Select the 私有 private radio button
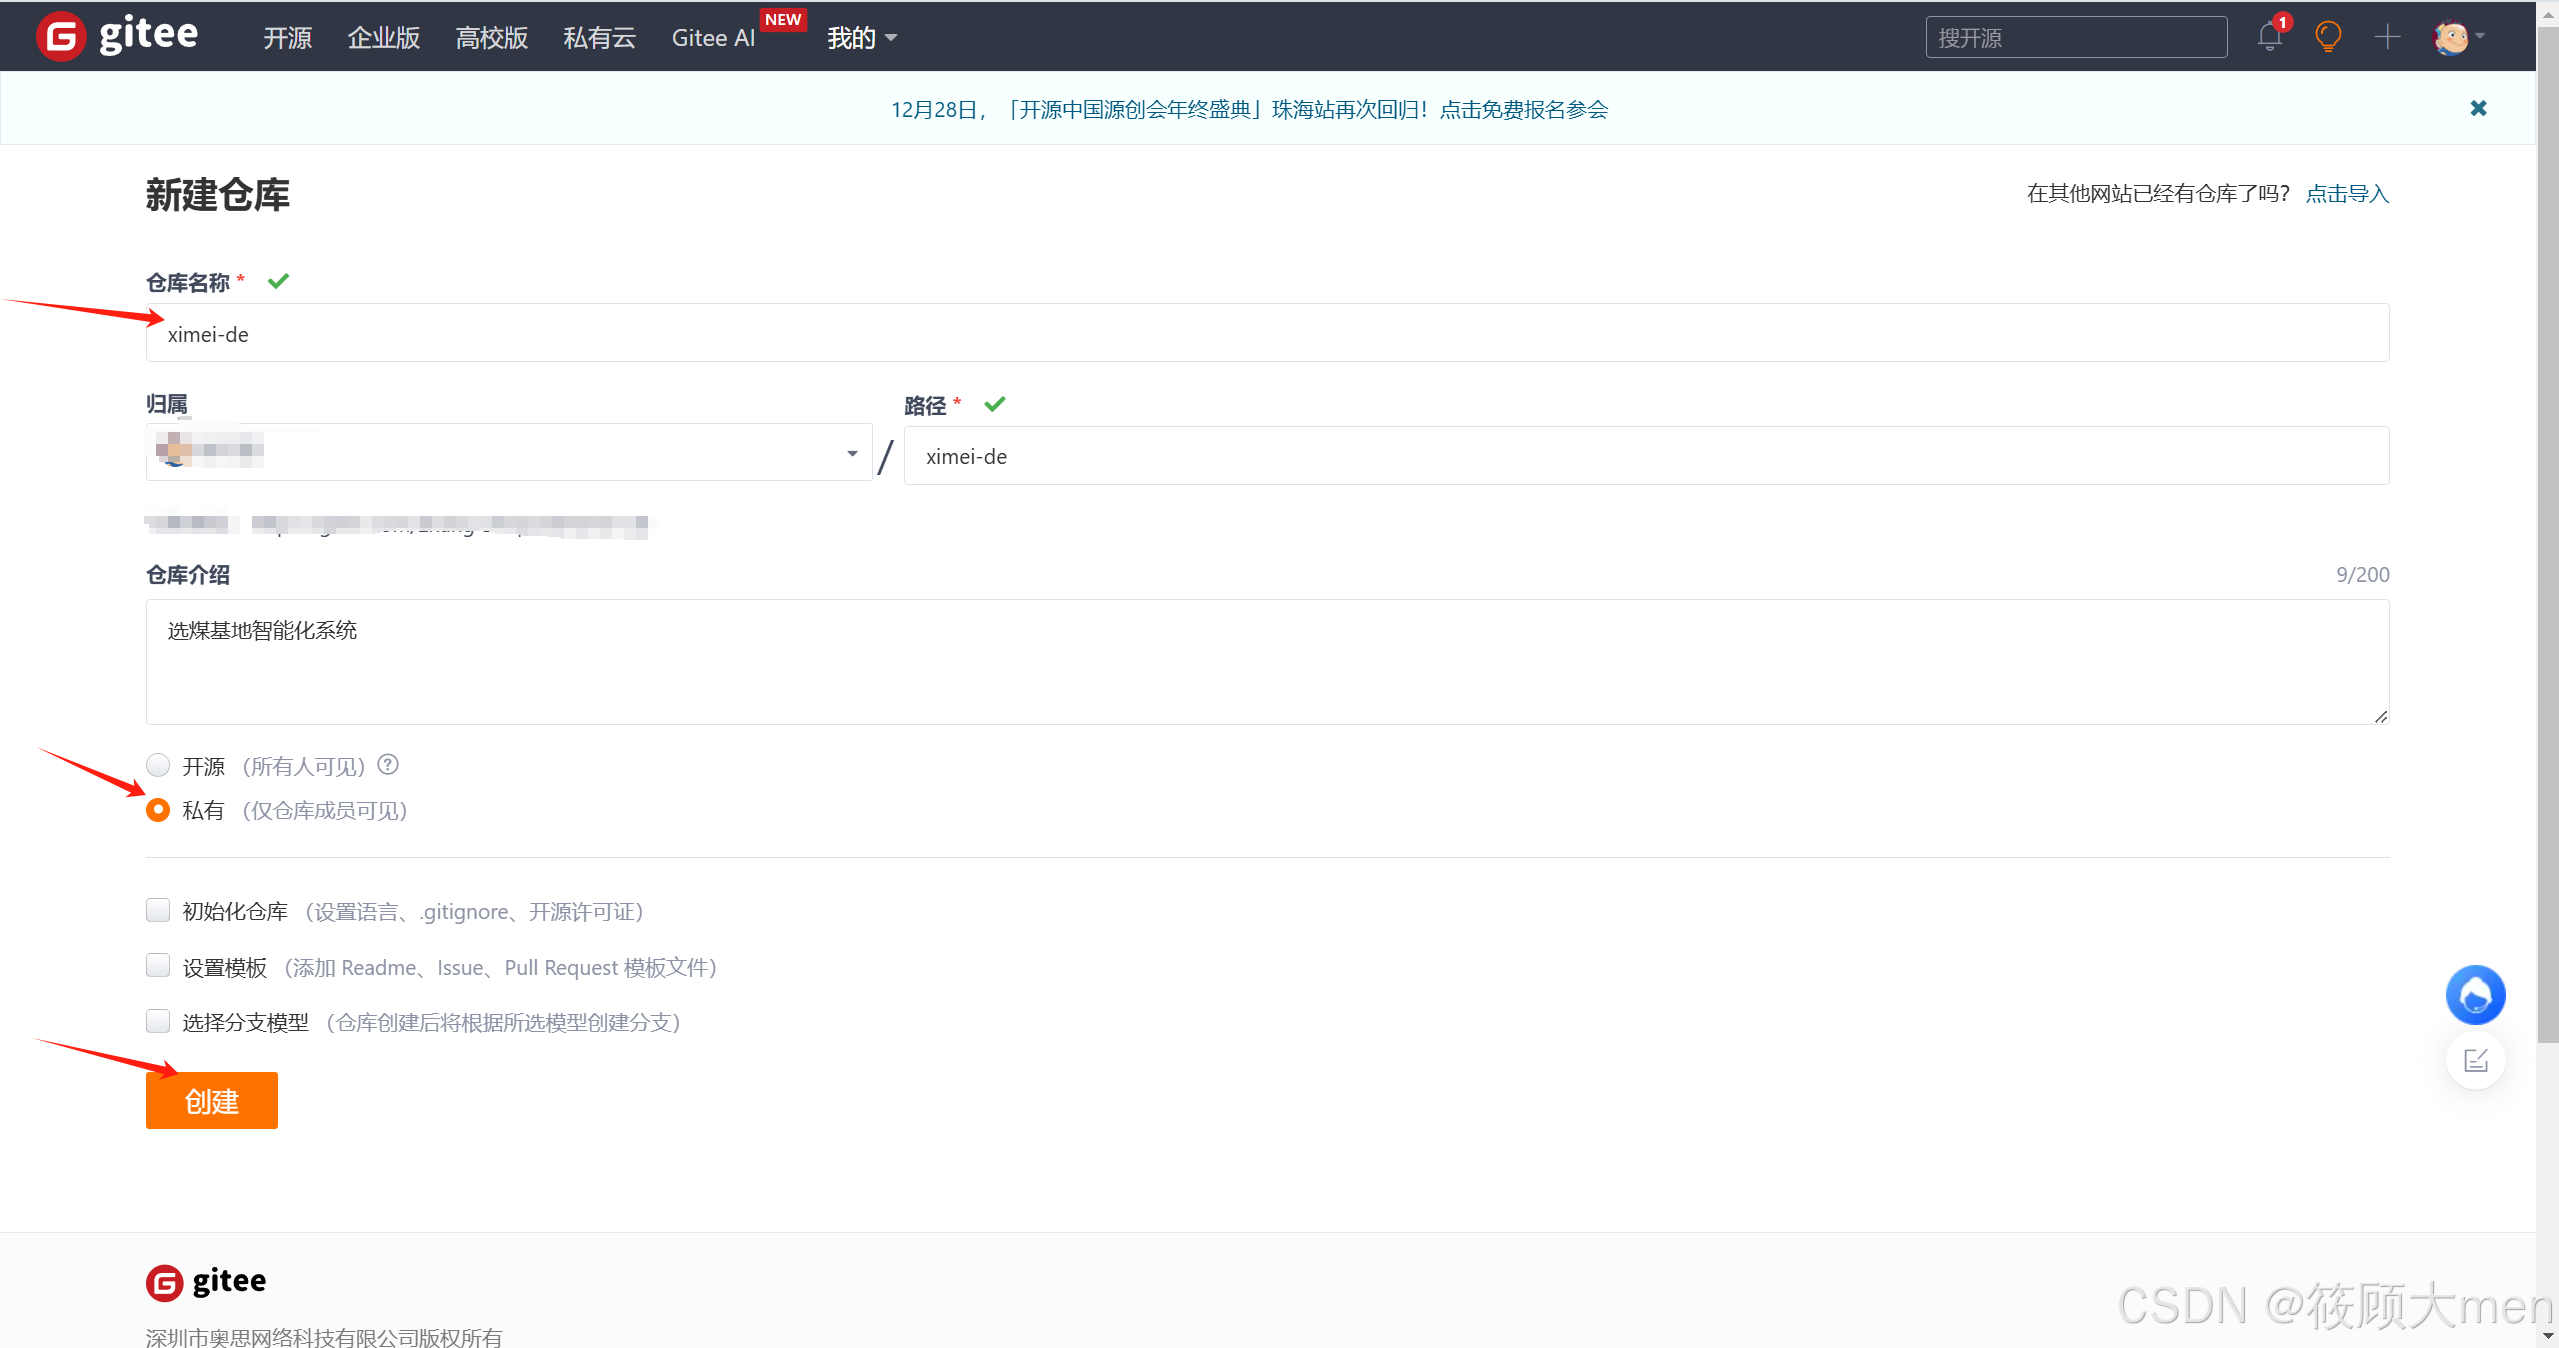 (x=158, y=810)
